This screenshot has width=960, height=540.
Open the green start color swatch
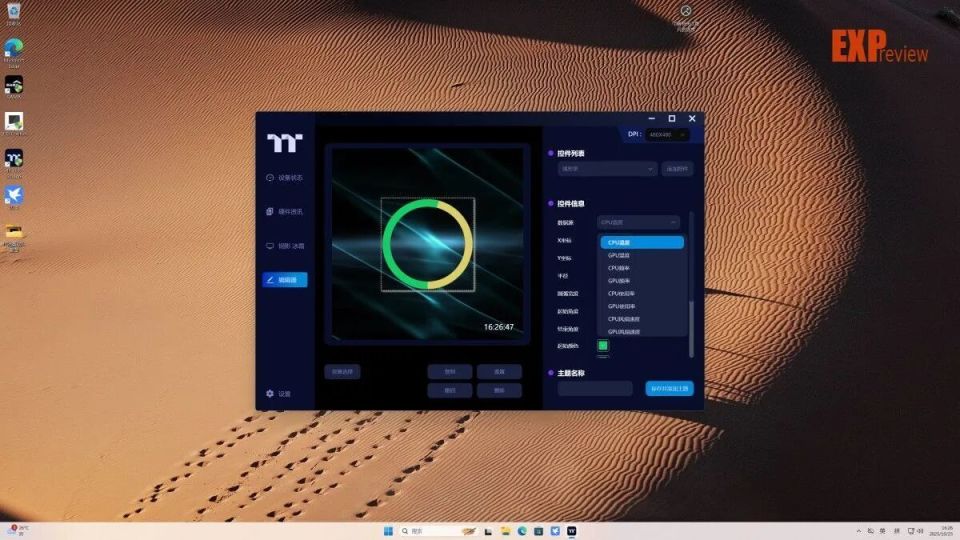point(603,346)
